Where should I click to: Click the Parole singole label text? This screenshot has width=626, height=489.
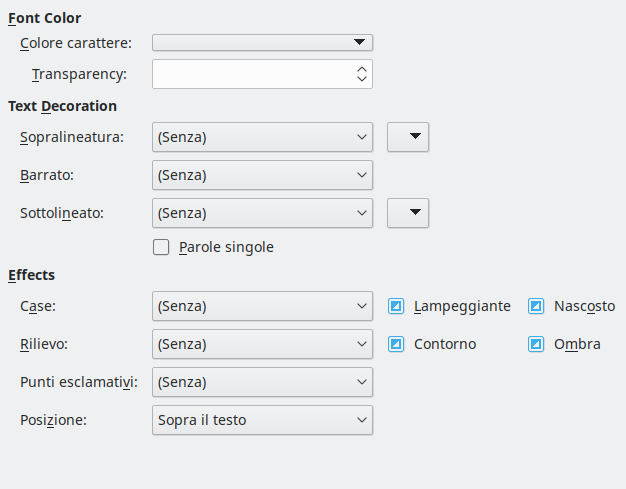[226, 247]
